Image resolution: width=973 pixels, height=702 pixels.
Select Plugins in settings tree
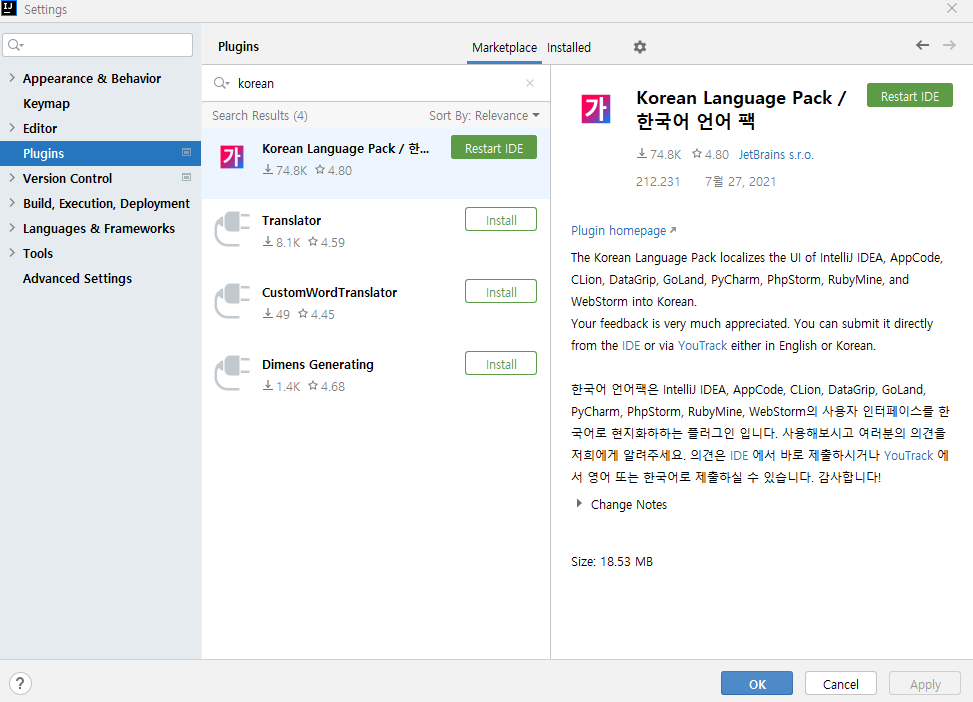[x=101, y=153]
